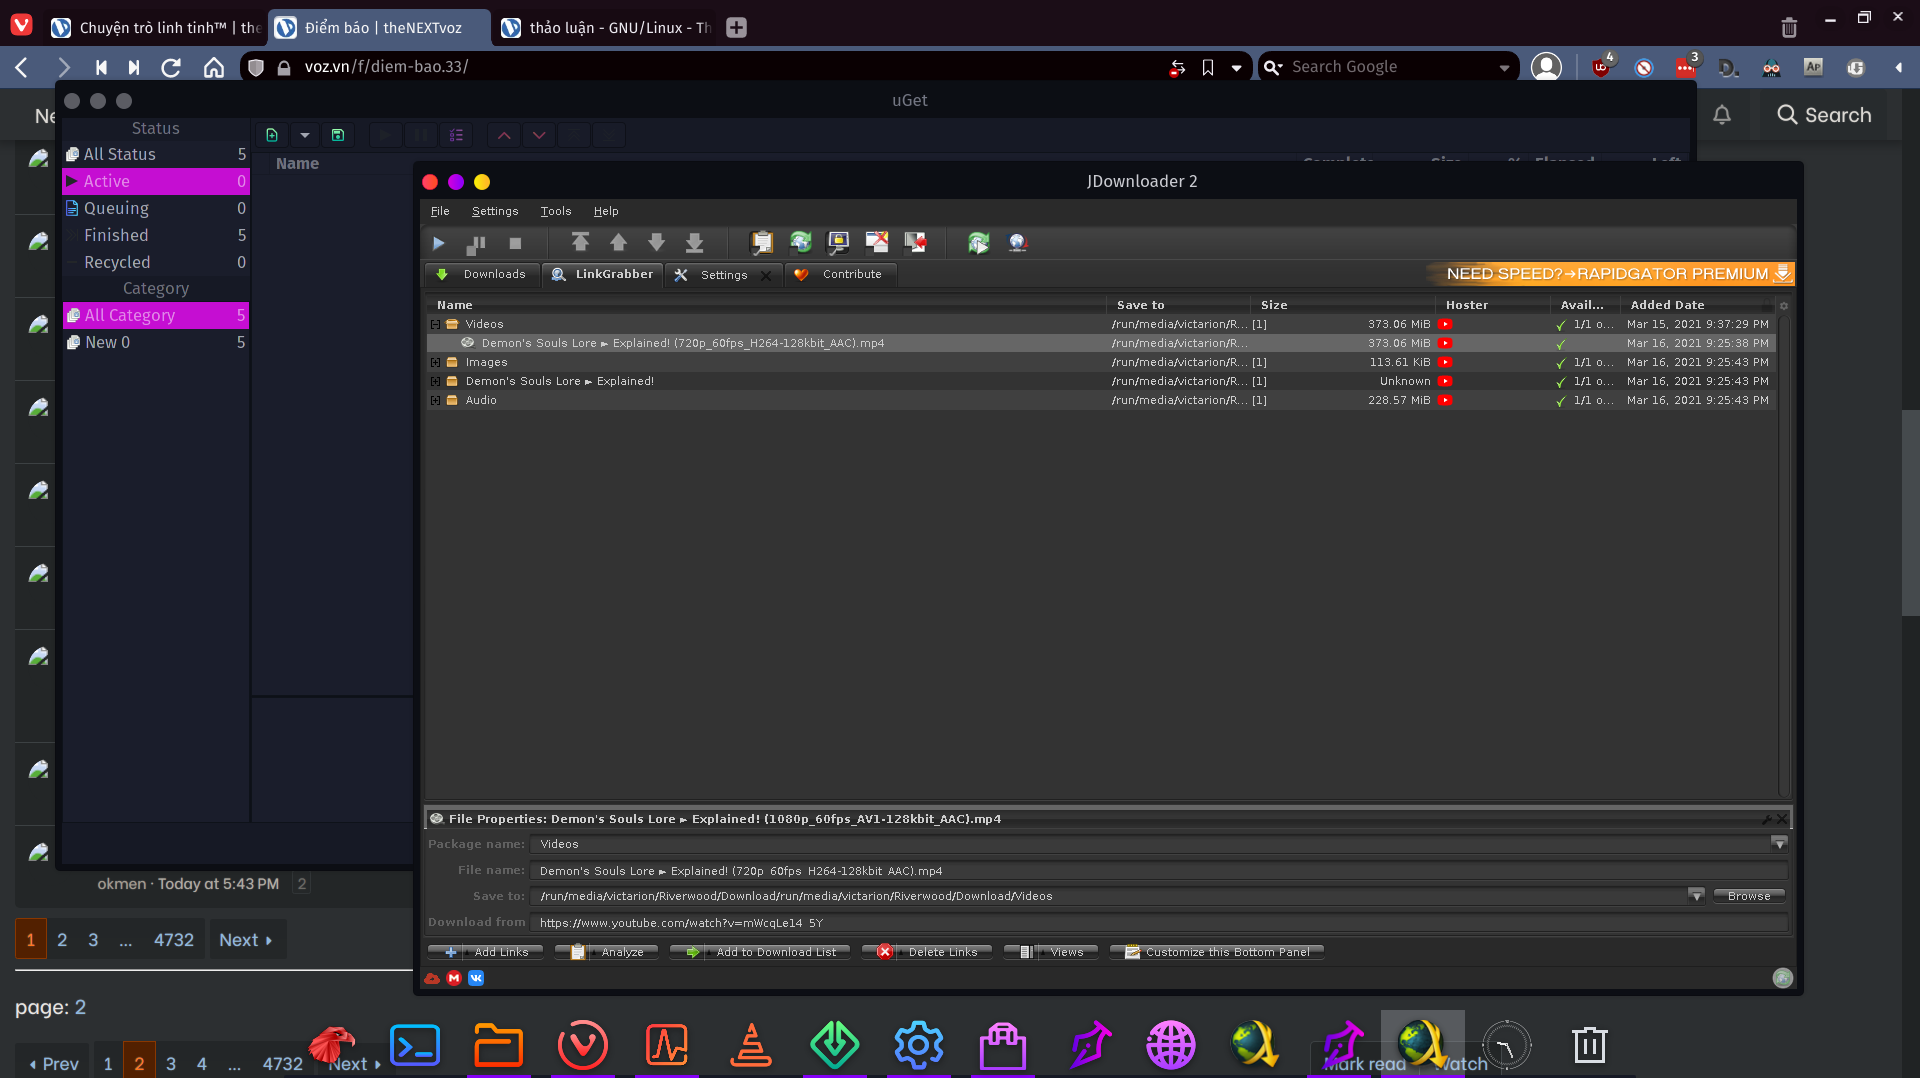
Task: Click the VK icon in status bar
Action: tap(476, 978)
